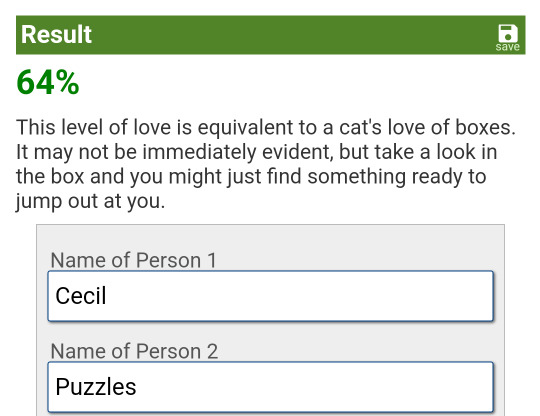This screenshot has height=416, width=540.
Task: Focus the Name of Person 2 input box
Action: (271, 387)
